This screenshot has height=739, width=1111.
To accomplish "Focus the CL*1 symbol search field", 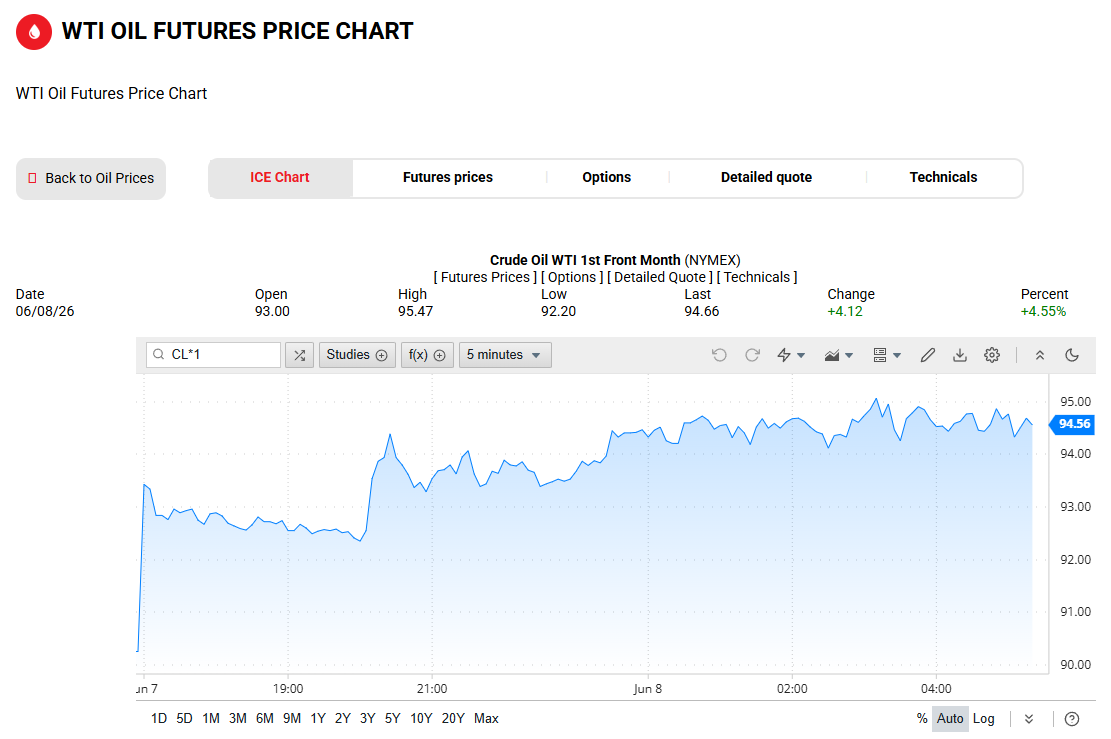I will [213, 355].
